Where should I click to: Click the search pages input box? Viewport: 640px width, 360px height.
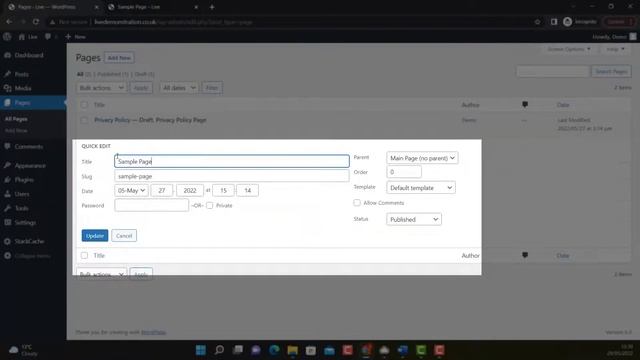click(x=553, y=71)
